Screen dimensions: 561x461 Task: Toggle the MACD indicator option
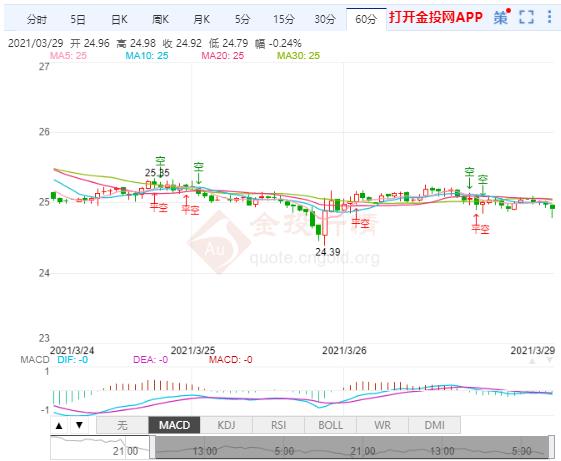tap(174, 426)
